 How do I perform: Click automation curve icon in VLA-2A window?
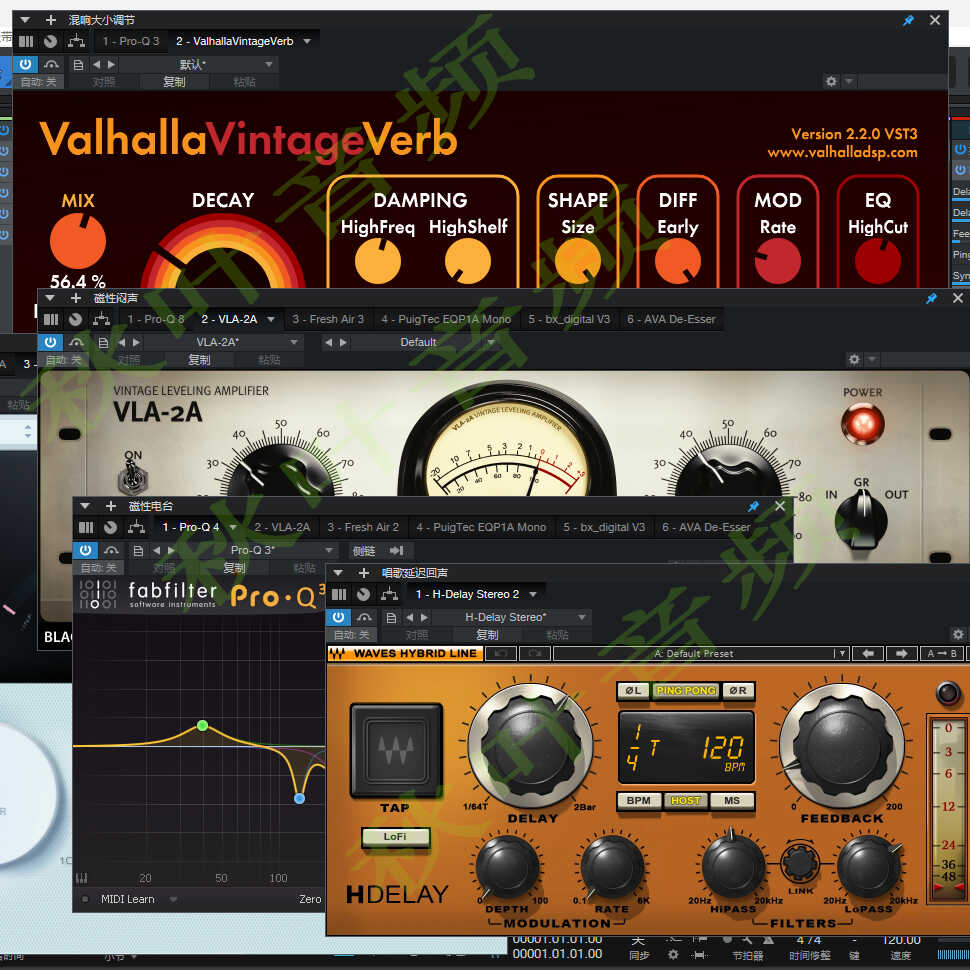tap(76, 342)
